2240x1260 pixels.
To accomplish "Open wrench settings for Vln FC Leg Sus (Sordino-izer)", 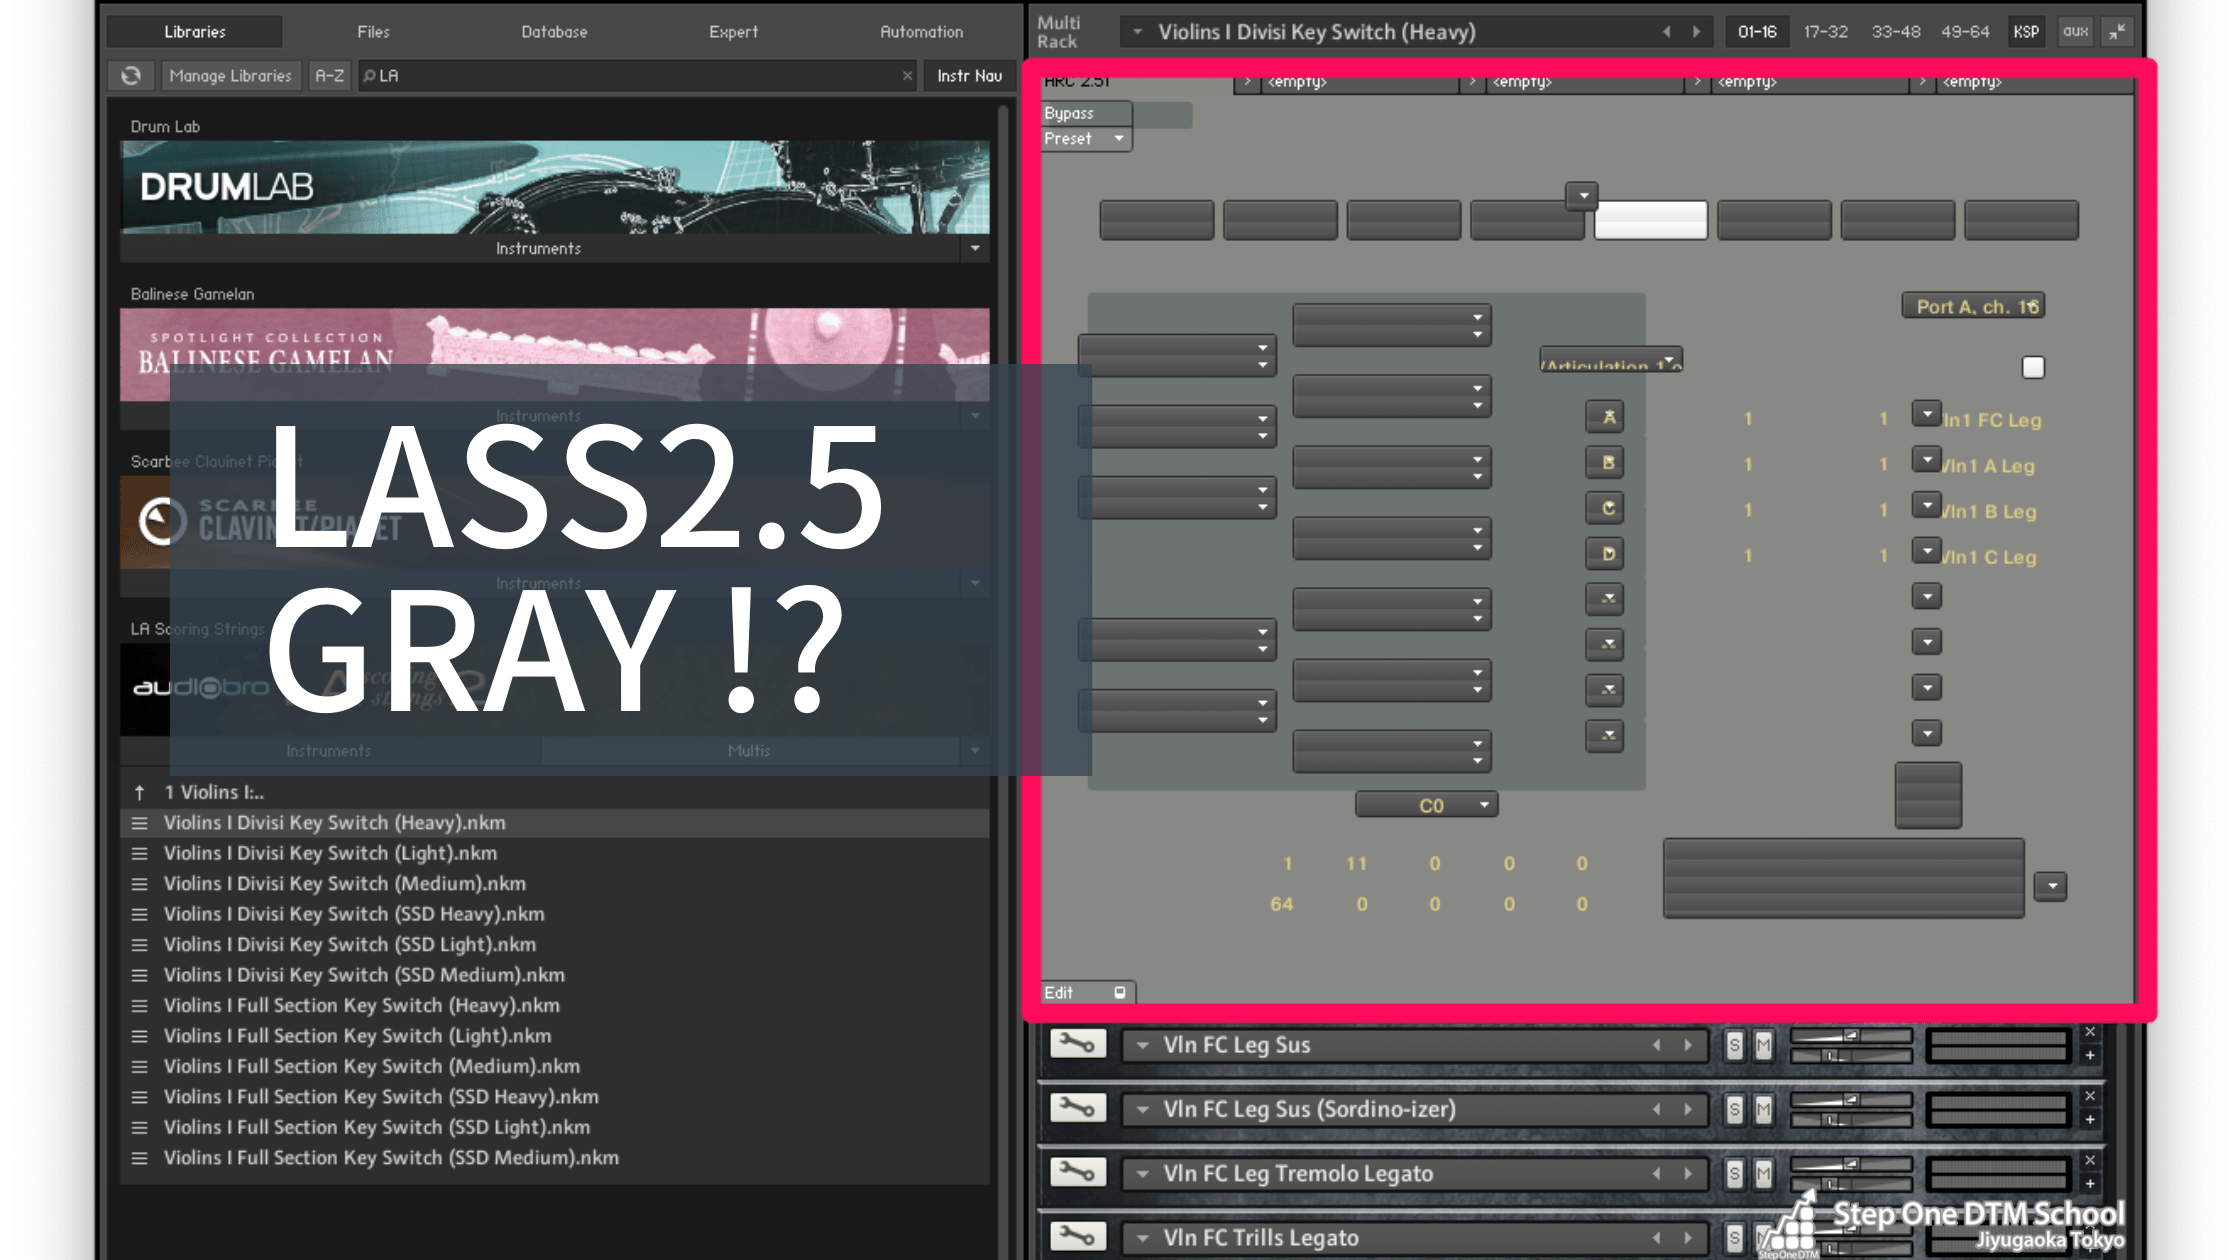I will 1077,1108.
